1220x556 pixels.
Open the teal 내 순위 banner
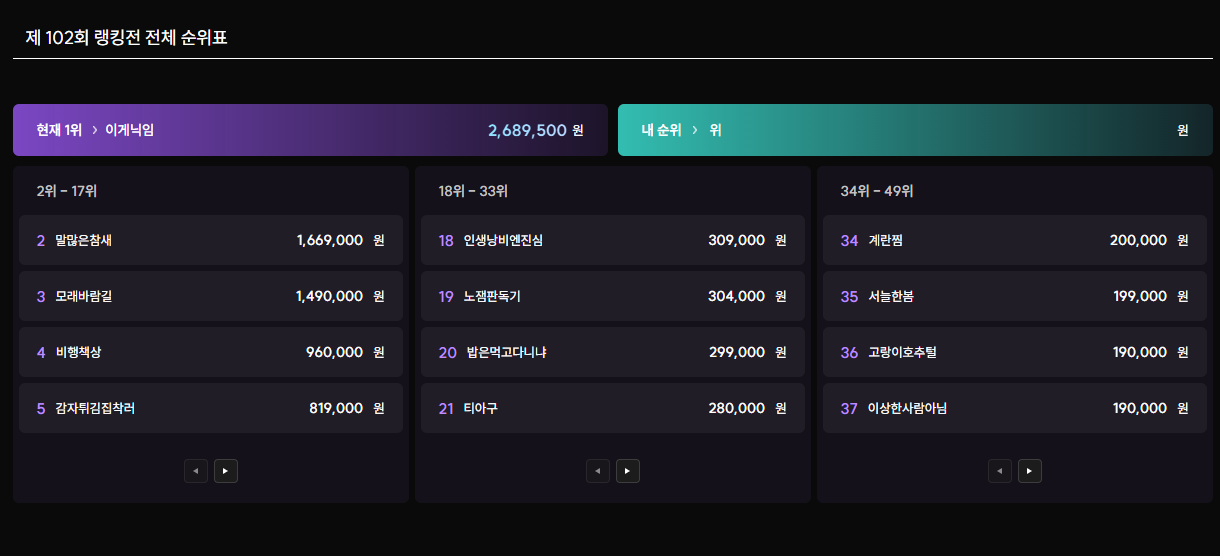[x=915, y=130]
